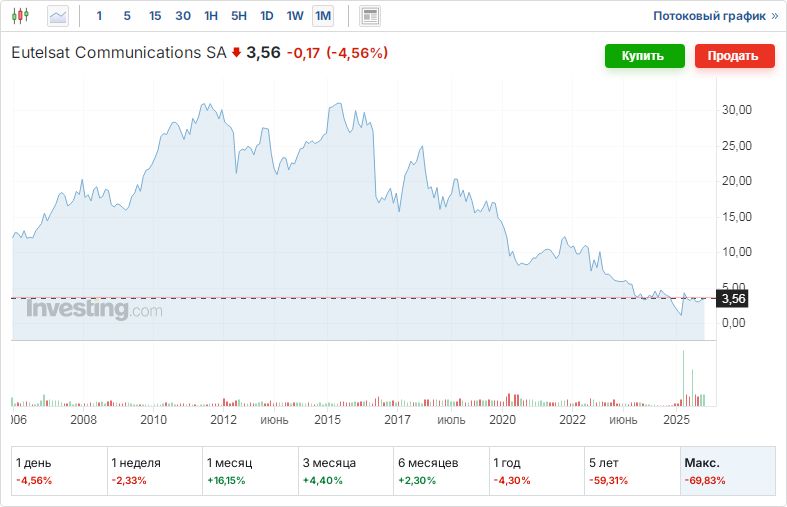787x507 pixels.
Task: Set chart interval to 1 minute
Action: (99, 16)
